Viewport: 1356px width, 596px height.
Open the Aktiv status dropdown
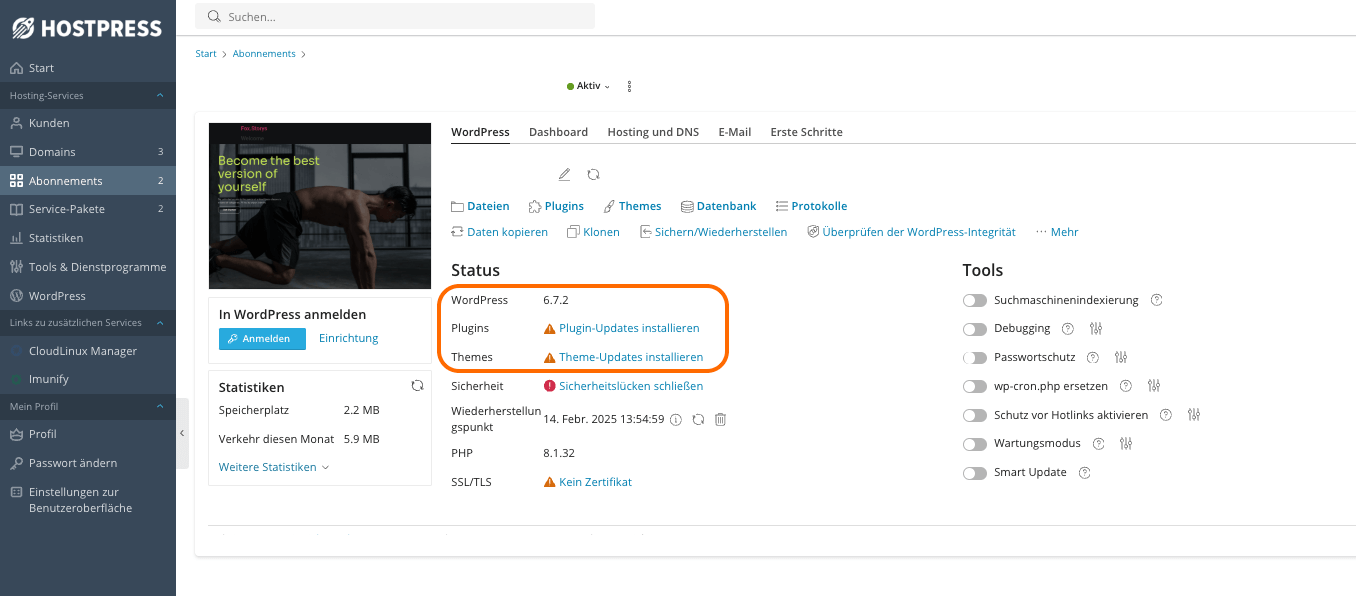click(589, 86)
